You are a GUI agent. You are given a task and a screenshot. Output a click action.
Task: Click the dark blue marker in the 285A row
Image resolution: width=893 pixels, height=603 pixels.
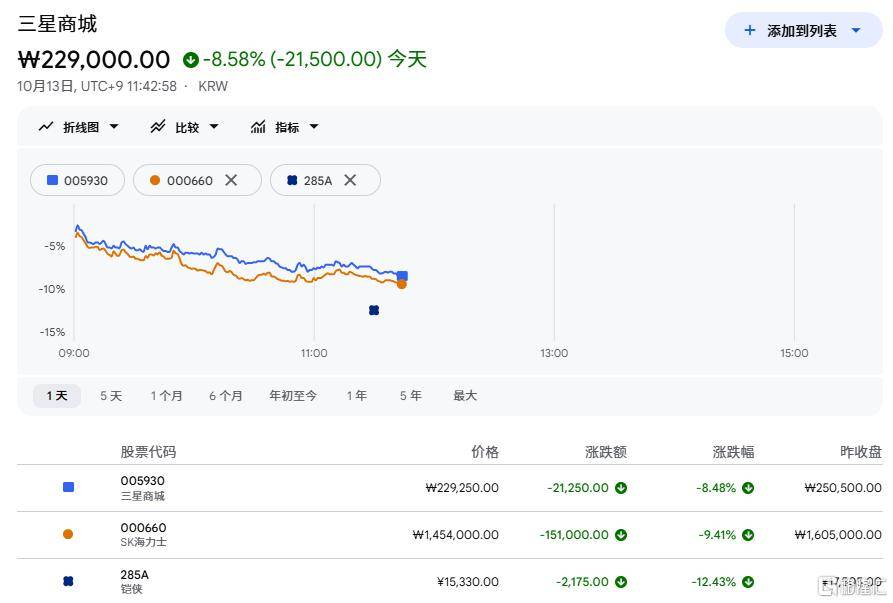coord(68,581)
